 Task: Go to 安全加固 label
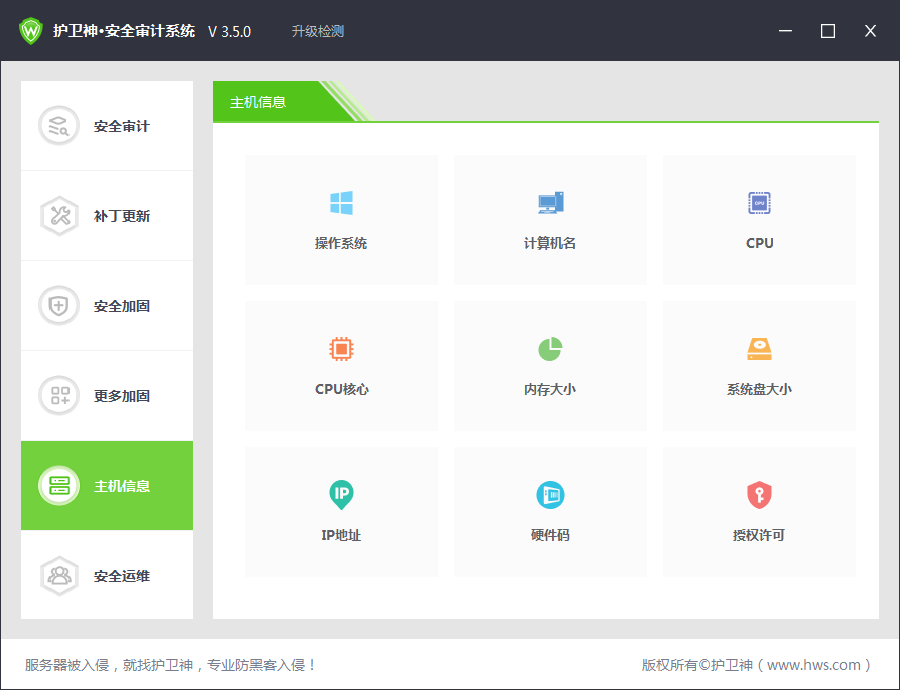tap(122, 306)
